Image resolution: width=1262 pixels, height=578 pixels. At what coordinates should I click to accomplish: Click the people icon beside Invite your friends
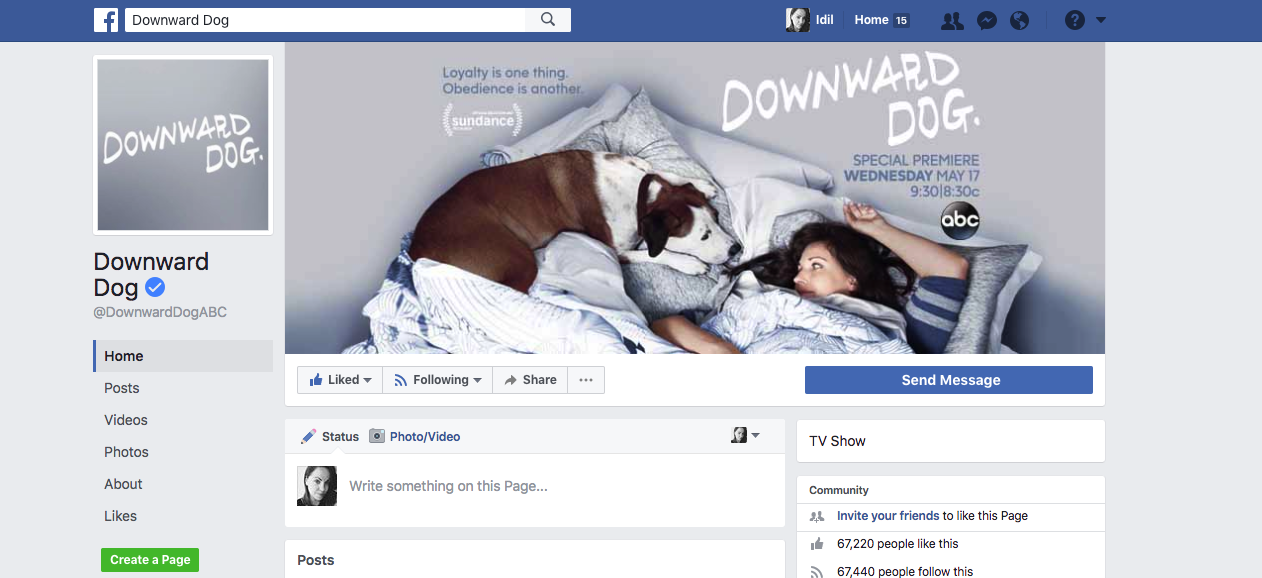[x=817, y=516]
